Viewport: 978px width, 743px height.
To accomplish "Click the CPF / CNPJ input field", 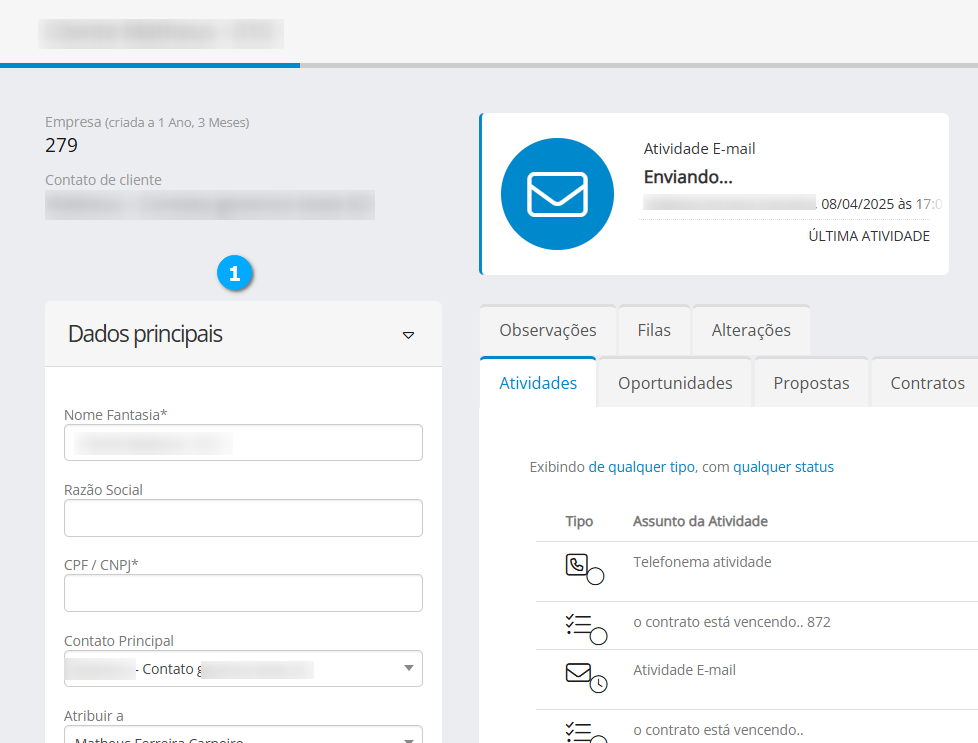I will tap(243, 593).
